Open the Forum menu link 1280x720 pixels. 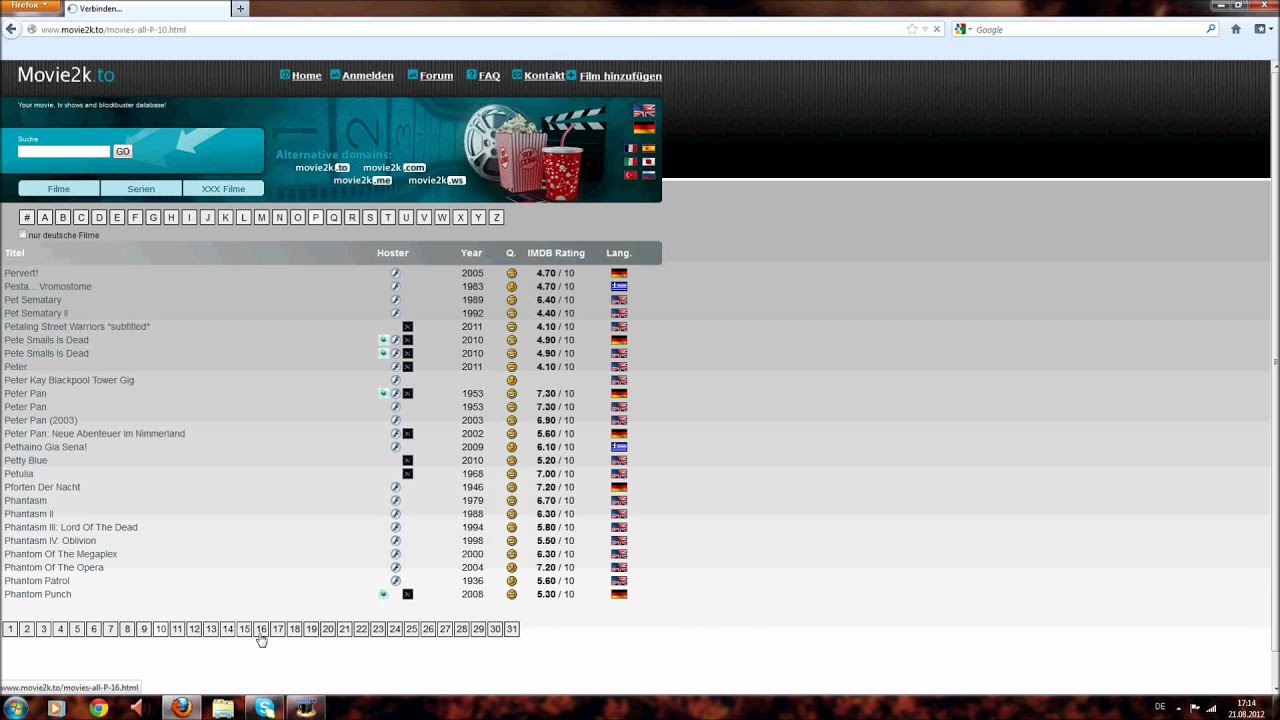(x=436, y=76)
